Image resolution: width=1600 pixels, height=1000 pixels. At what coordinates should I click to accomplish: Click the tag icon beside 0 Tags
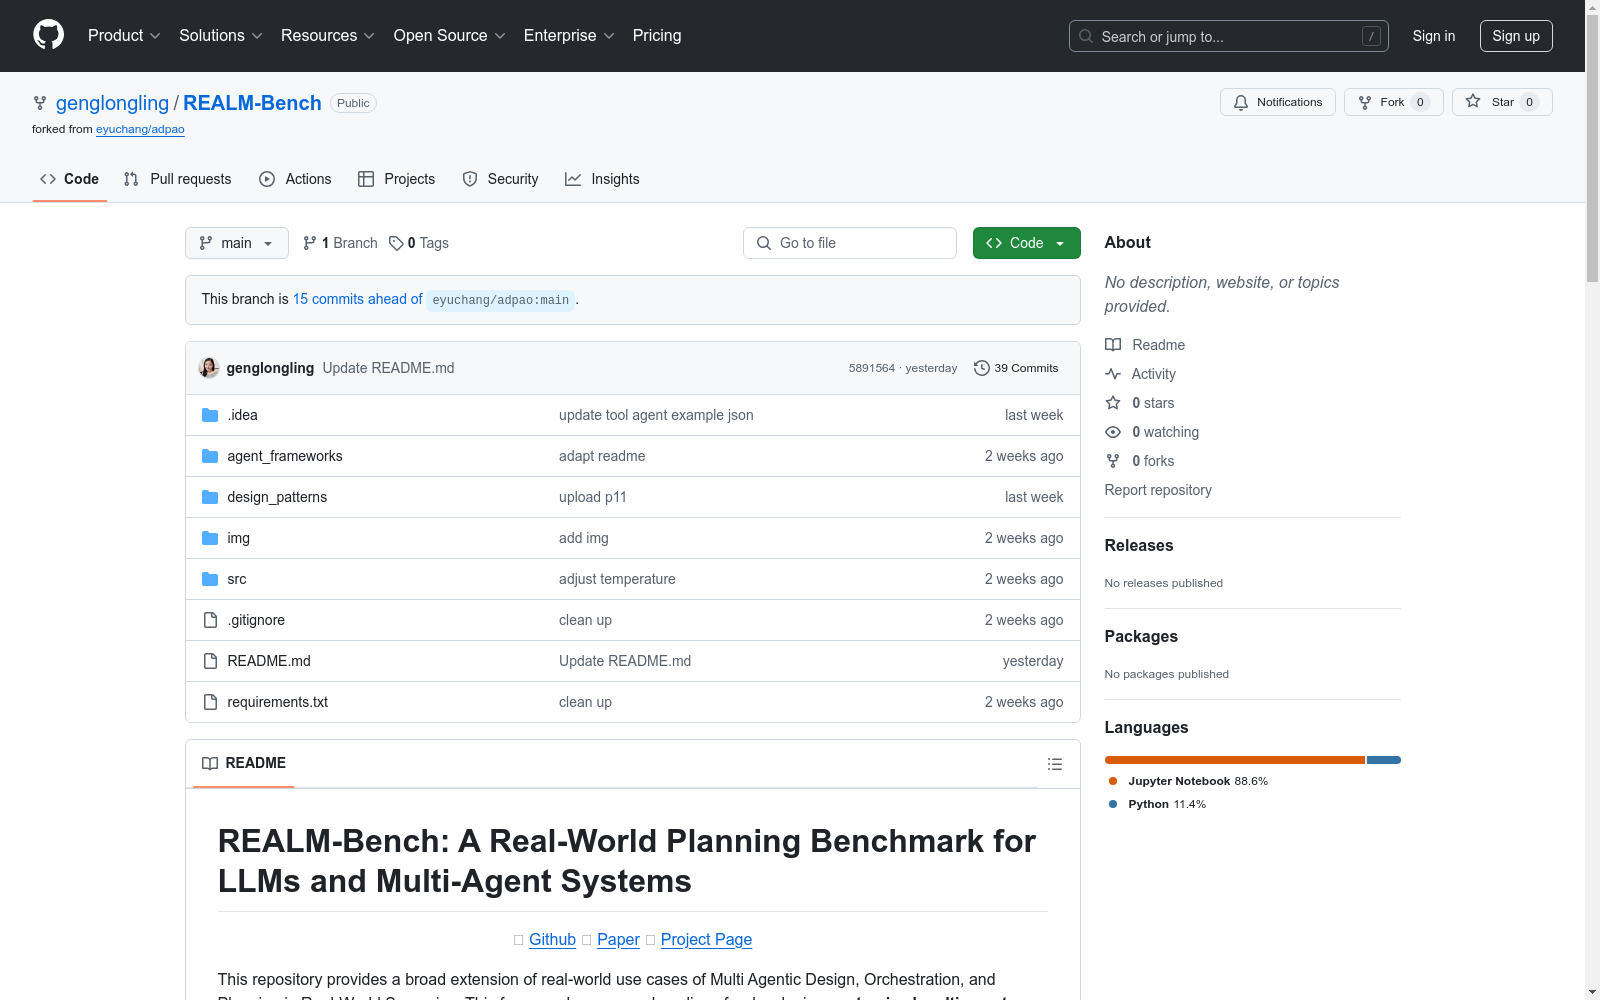pyautogui.click(x=396, y=243)
